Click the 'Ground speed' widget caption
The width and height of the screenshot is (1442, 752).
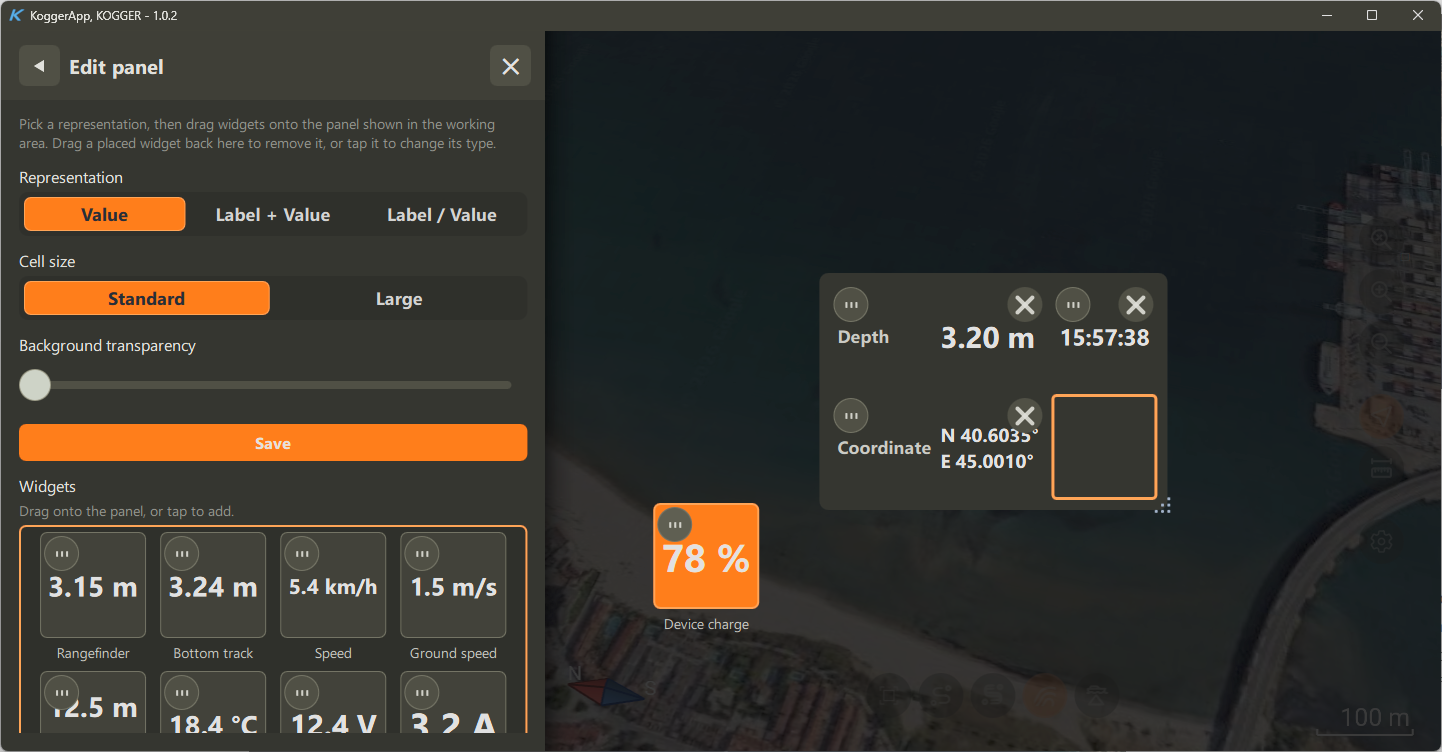453,653
